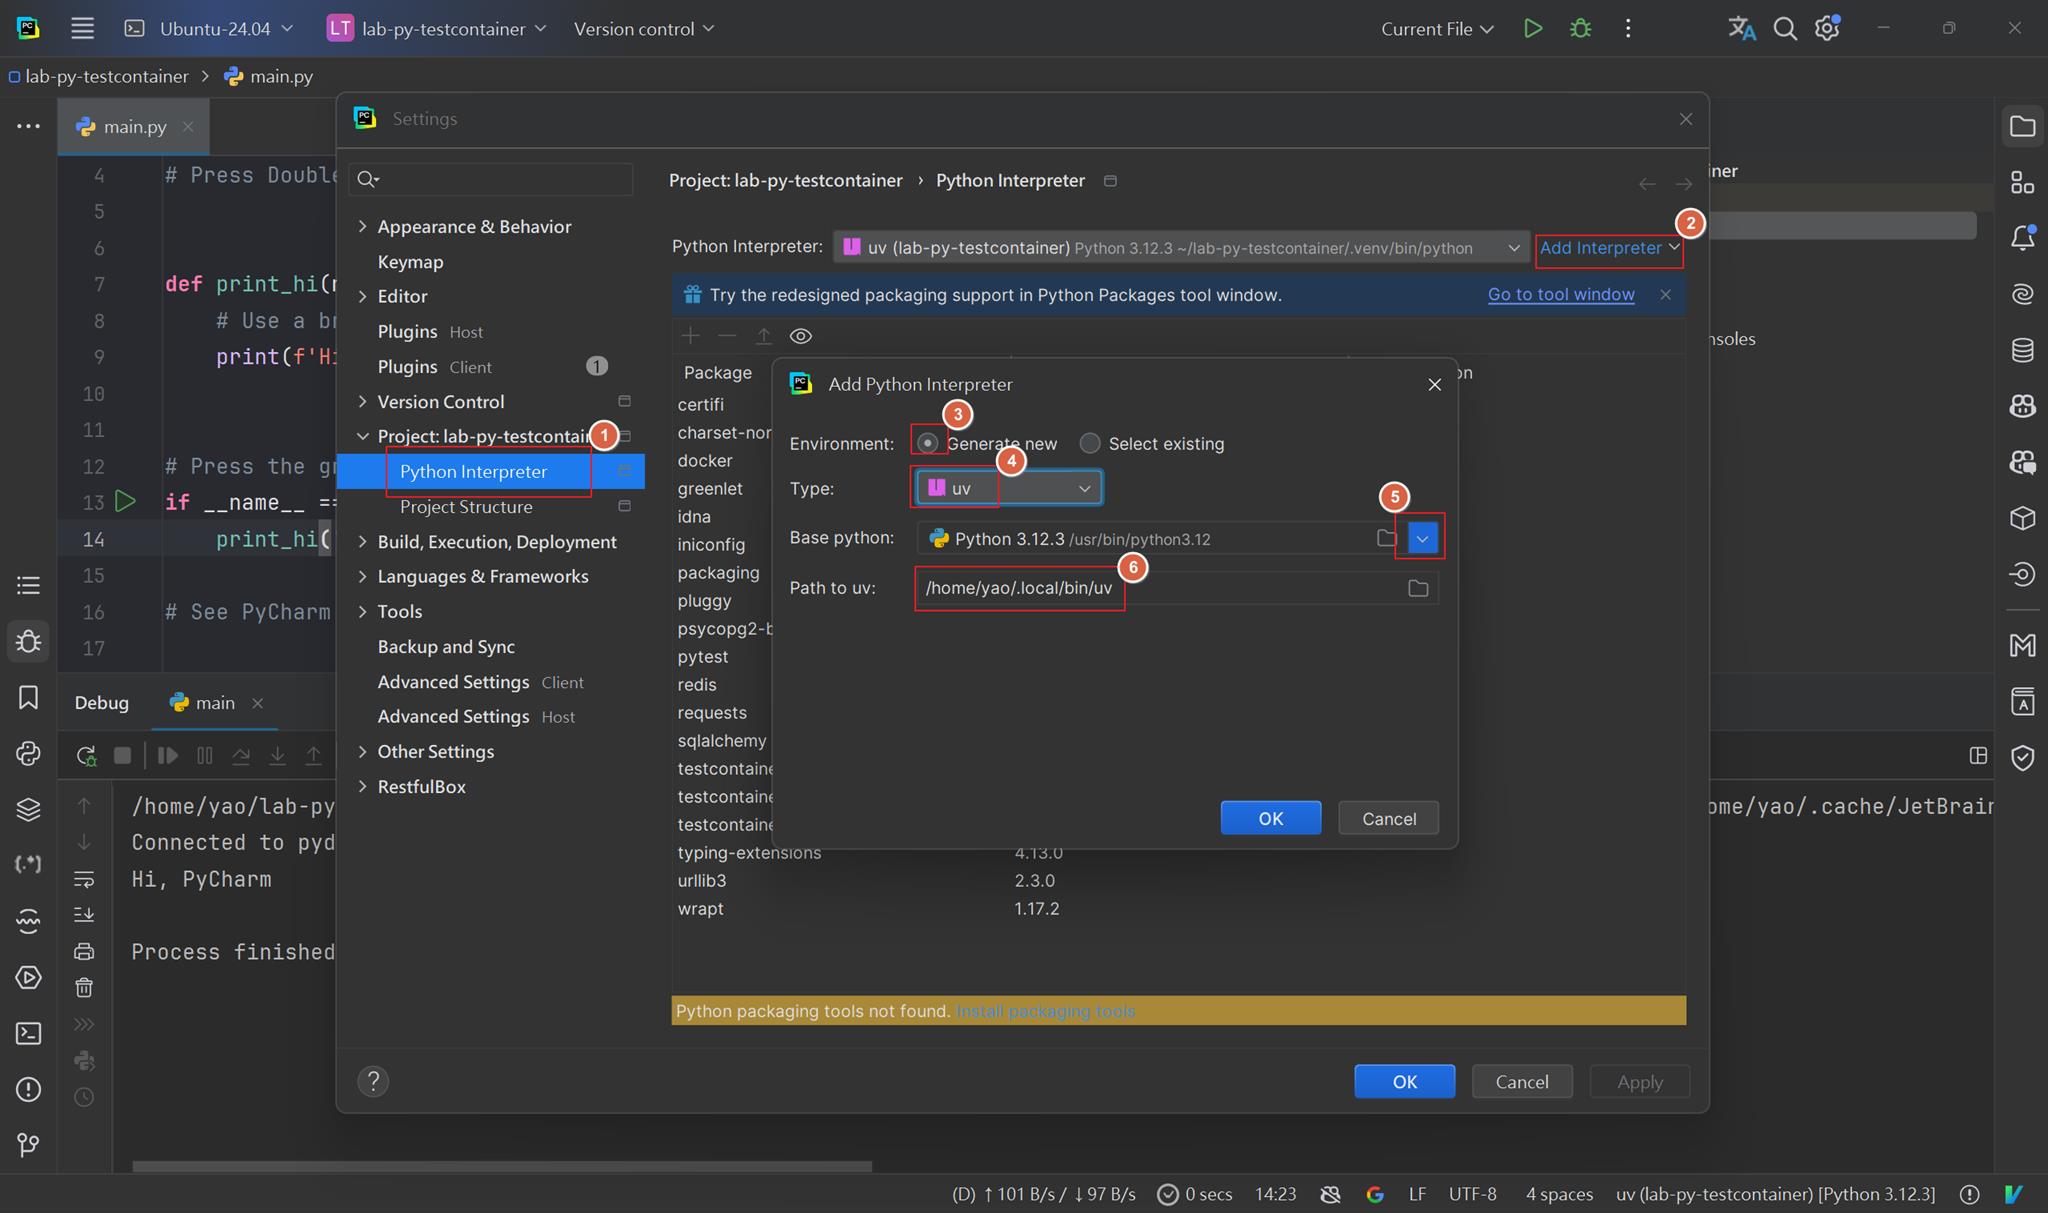Image resolution: width=2048 pixels, height=1213 pixels.
Task: Open the Problems exclamation icon
Action: coord(28,1089)
